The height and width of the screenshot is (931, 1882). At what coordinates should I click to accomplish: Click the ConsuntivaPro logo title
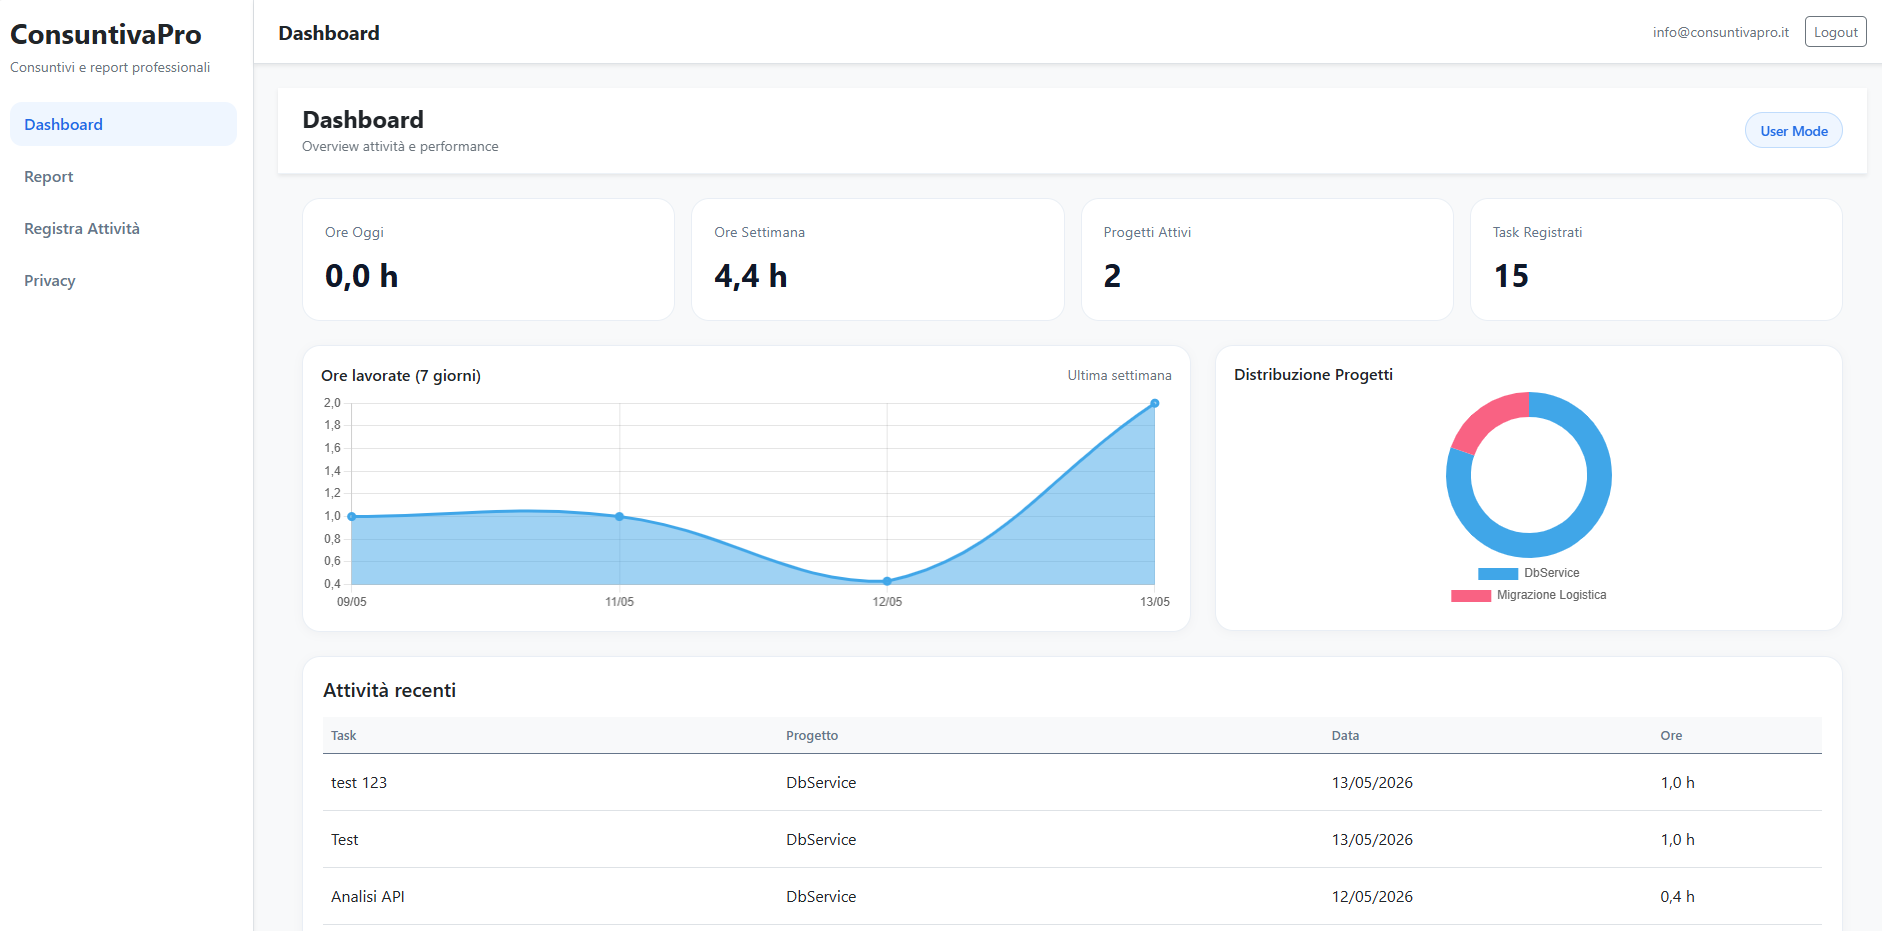click(x=106, y=34)
